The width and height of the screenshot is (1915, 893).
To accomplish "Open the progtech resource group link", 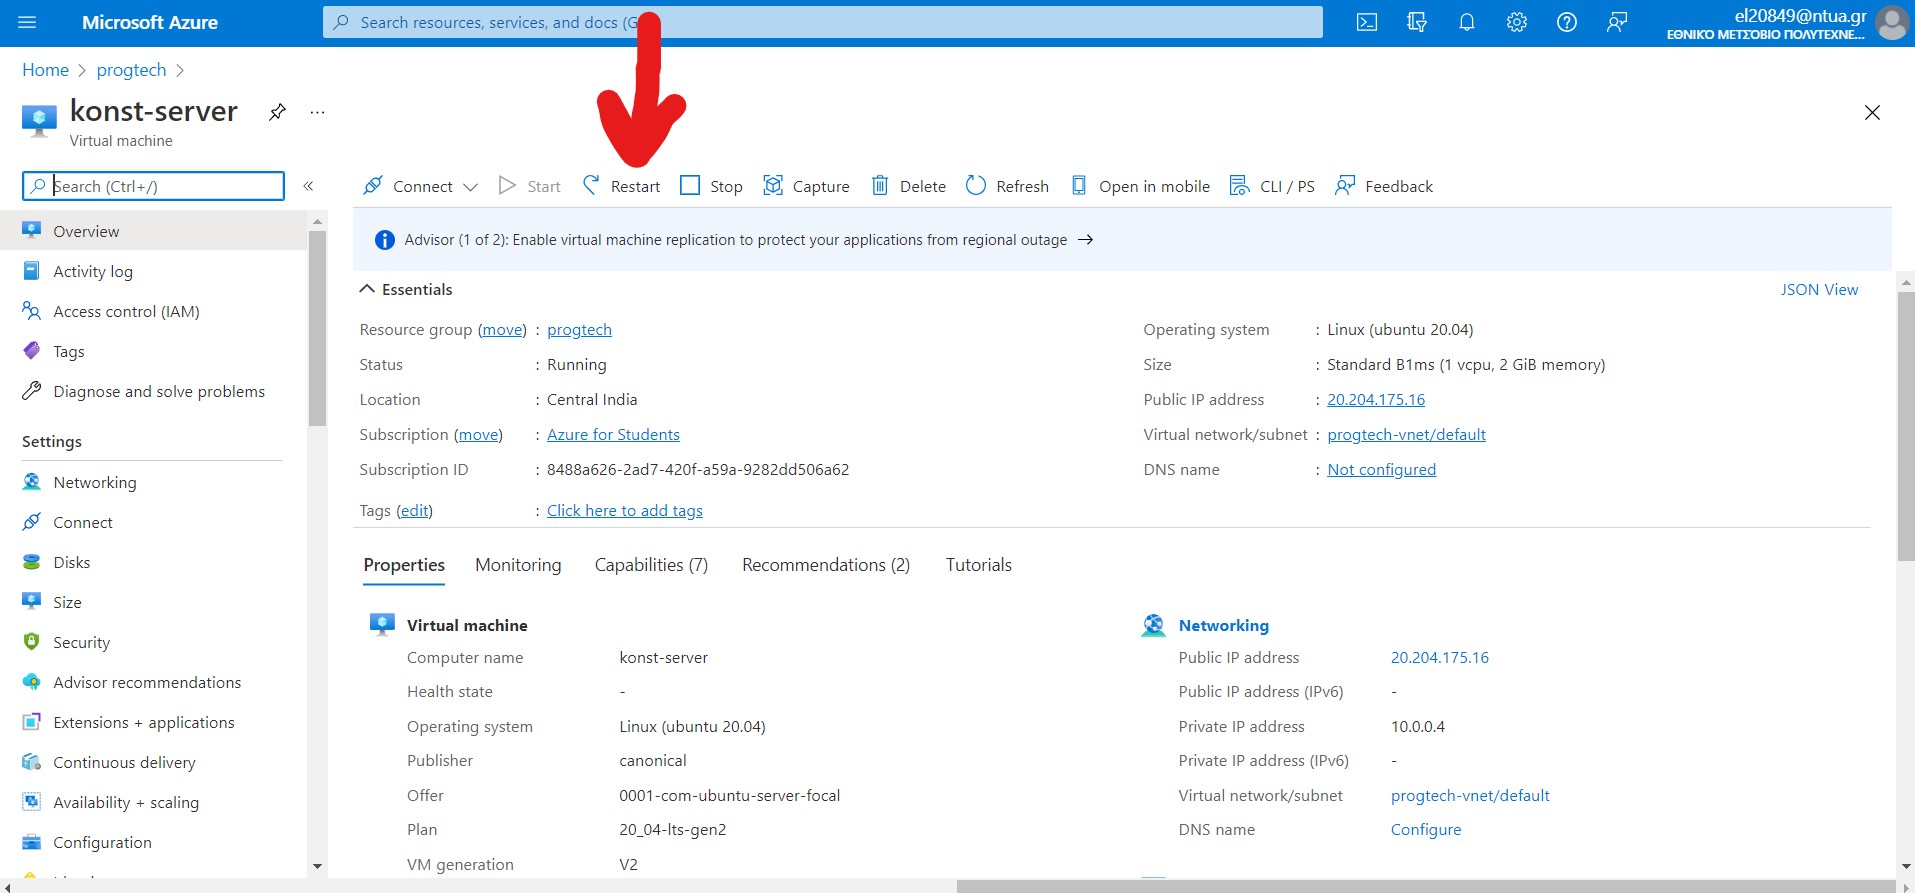I will tap(579, 330).
